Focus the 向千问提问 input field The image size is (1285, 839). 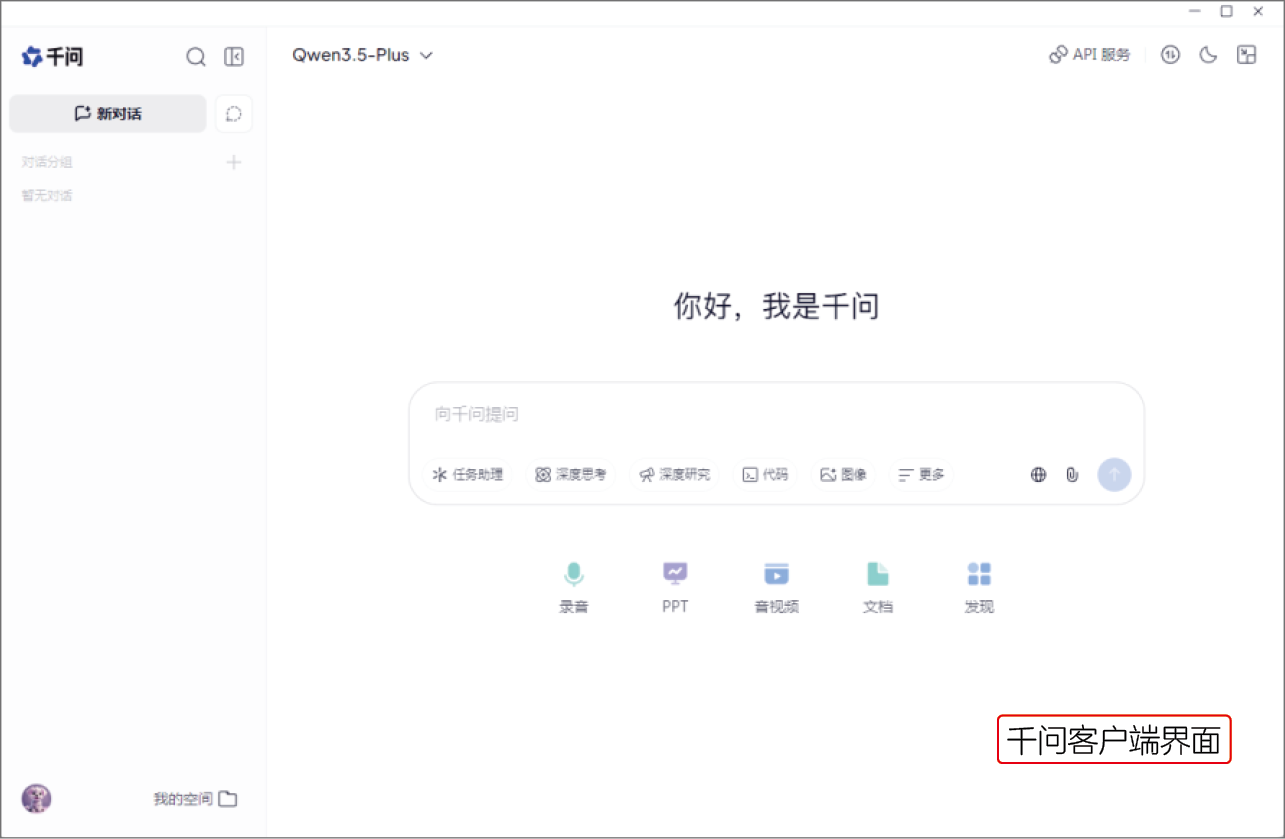pyautogui.click(x=776, y=414)
